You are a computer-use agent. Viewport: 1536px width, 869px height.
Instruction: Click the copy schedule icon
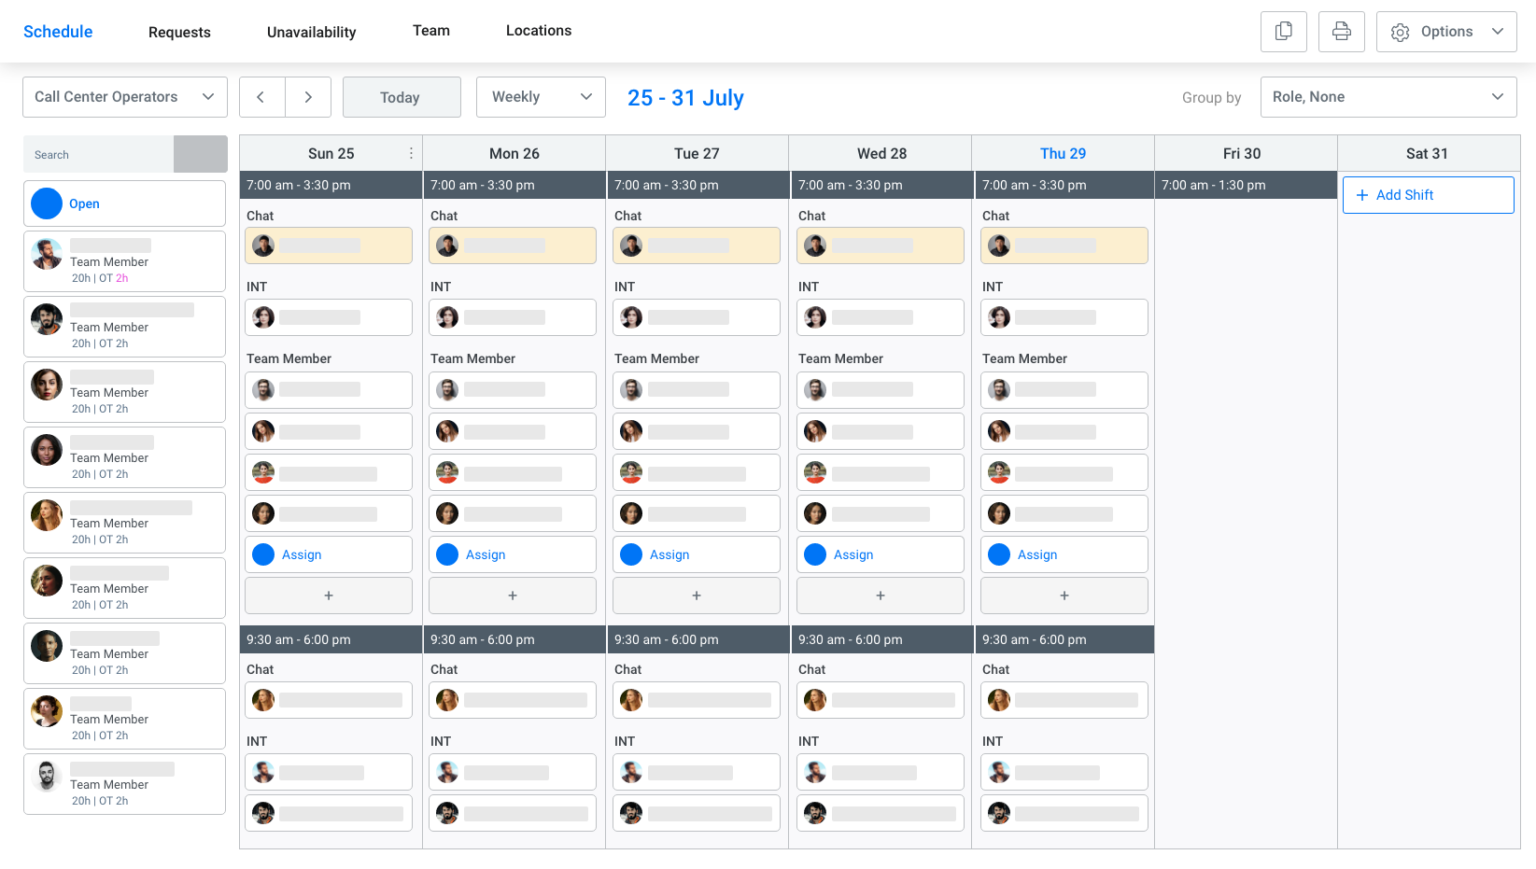pyautogui.click(x=1283, y=31)
